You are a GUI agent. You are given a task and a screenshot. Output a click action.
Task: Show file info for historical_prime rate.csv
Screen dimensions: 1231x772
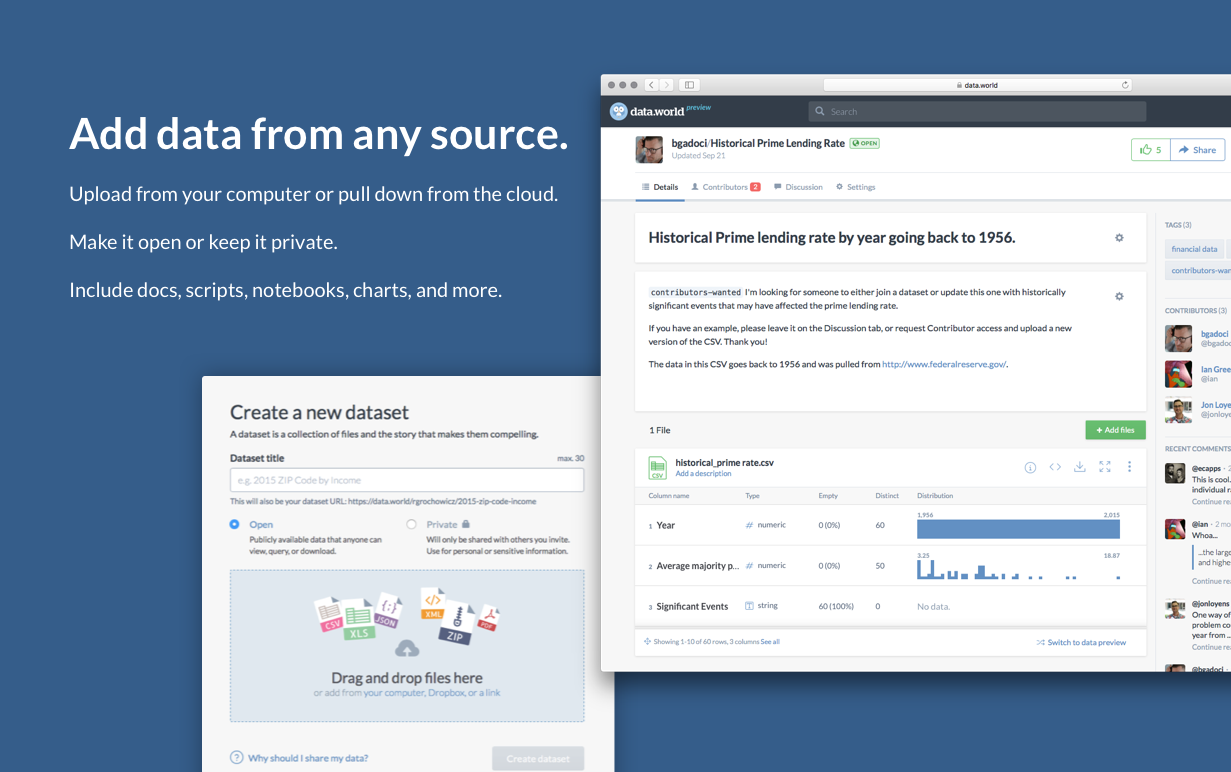1030,467
